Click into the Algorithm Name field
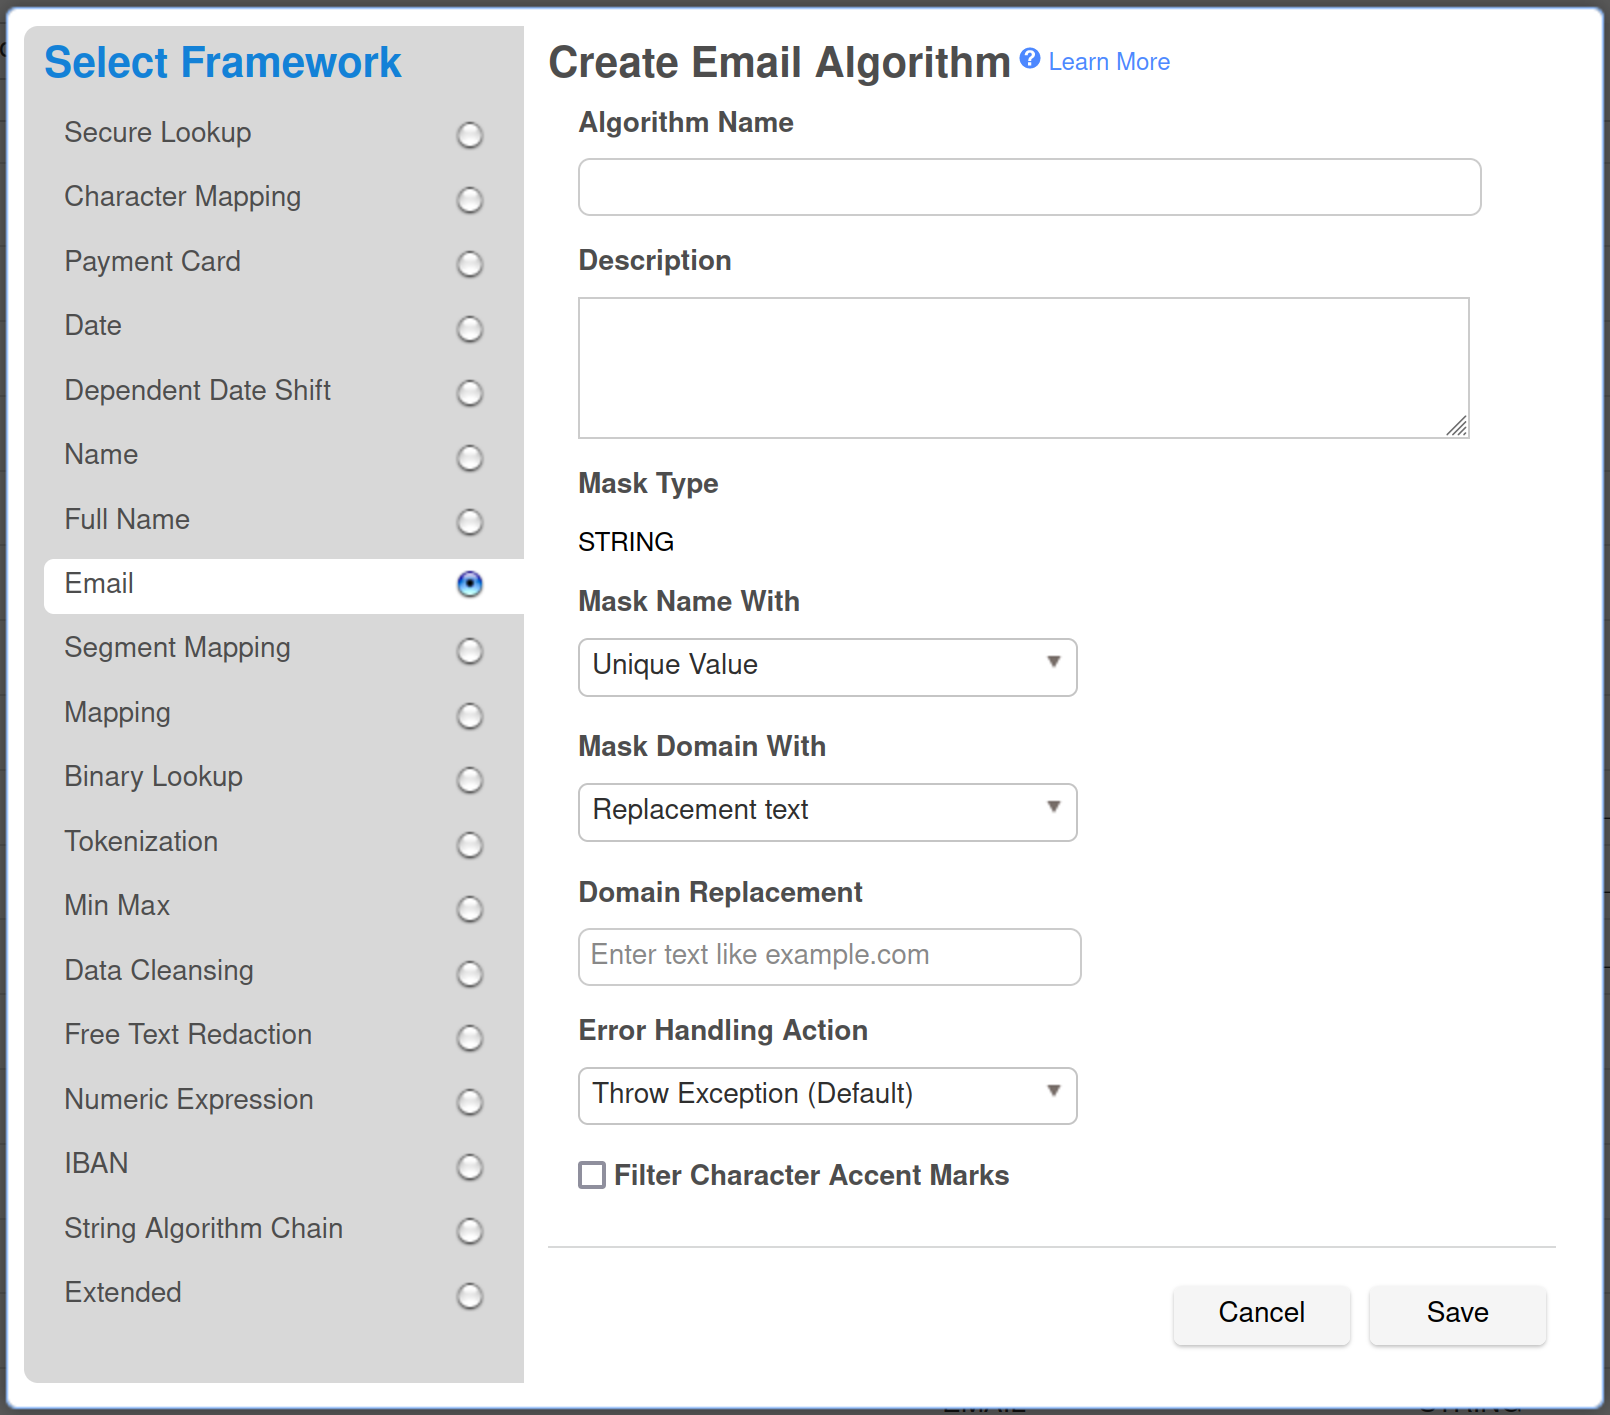 (1029, 187)
